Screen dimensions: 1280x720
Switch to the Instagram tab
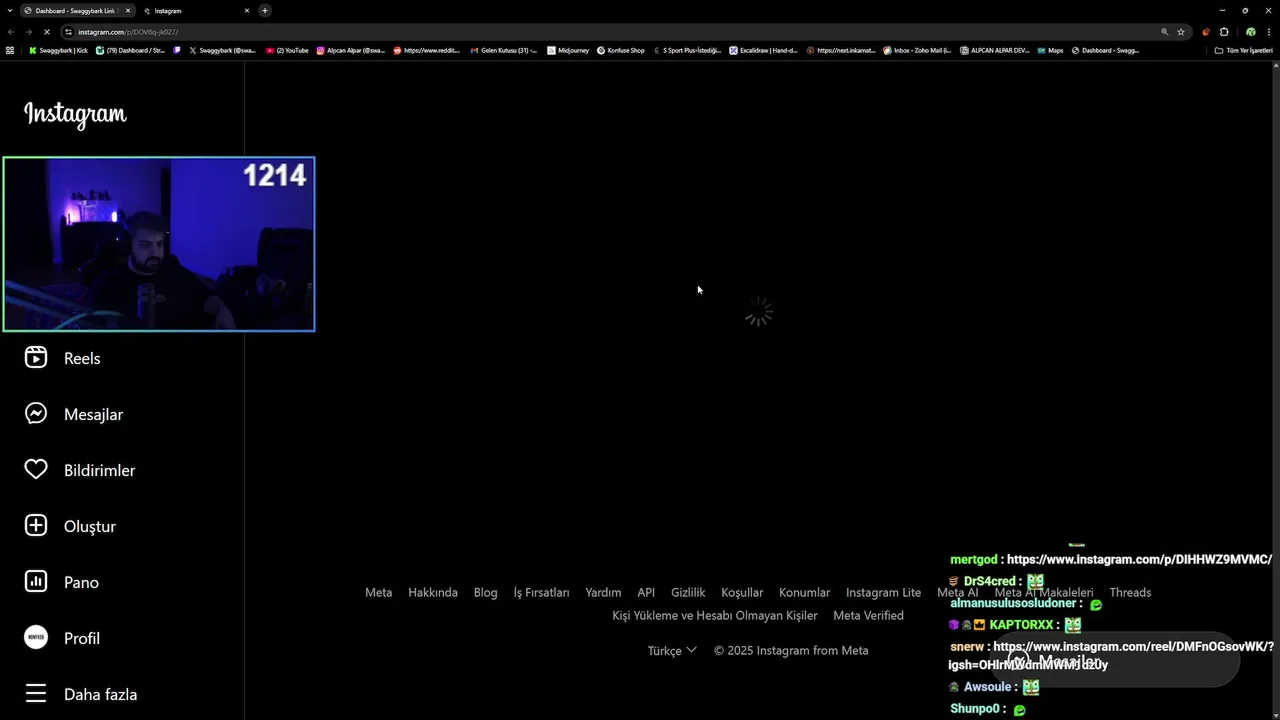(x=196, y=10)
